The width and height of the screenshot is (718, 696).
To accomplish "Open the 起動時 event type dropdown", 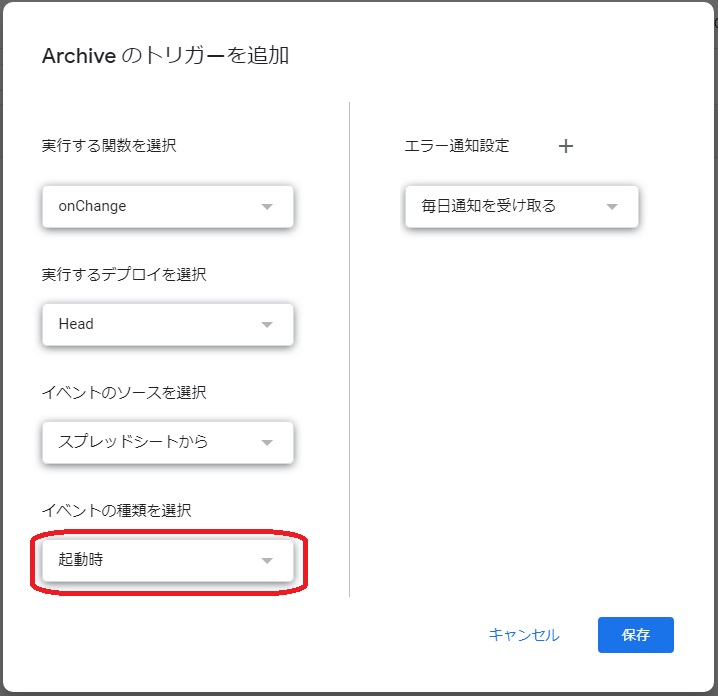I will [168, 560].
